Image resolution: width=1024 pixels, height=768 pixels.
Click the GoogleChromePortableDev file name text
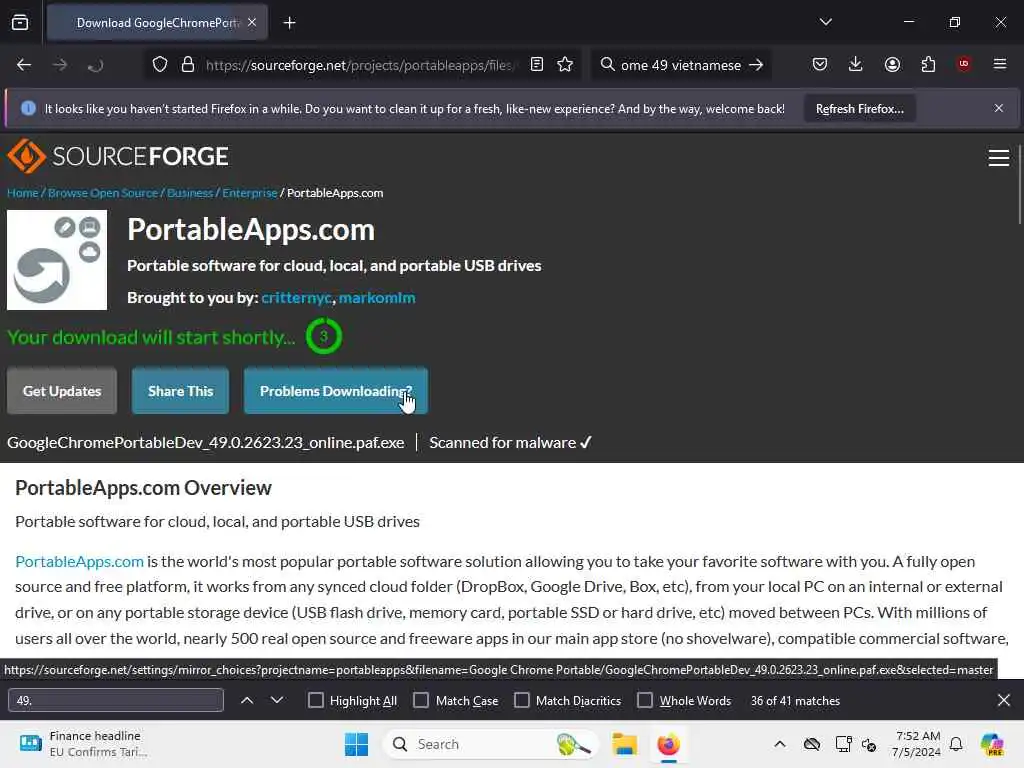pyautogui.click(x=206, y=443)
